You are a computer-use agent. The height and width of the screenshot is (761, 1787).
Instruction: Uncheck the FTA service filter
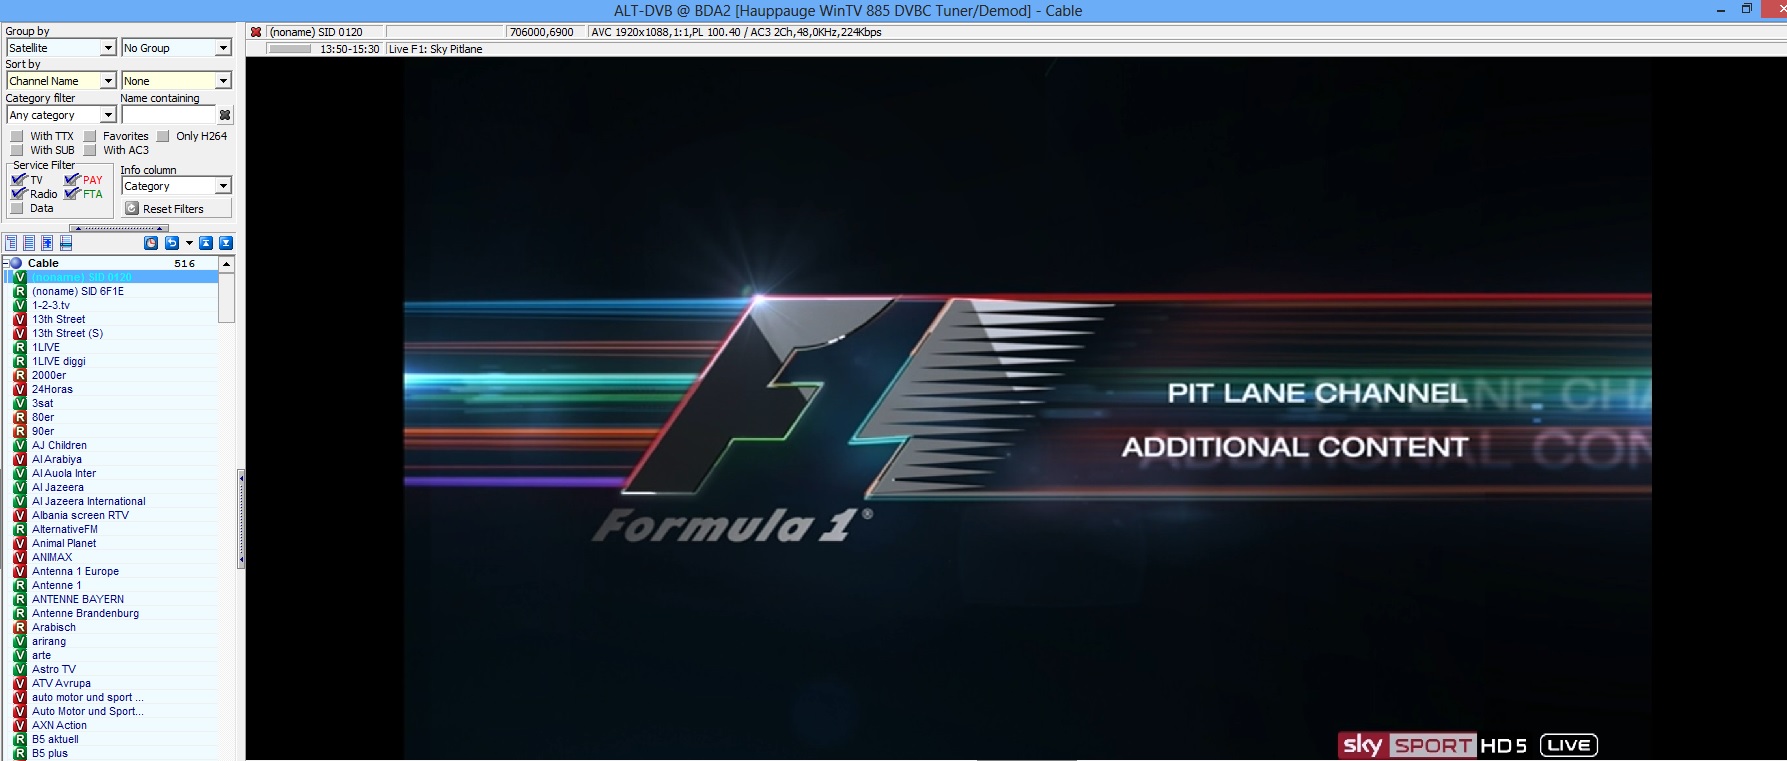tap(71, 194)
